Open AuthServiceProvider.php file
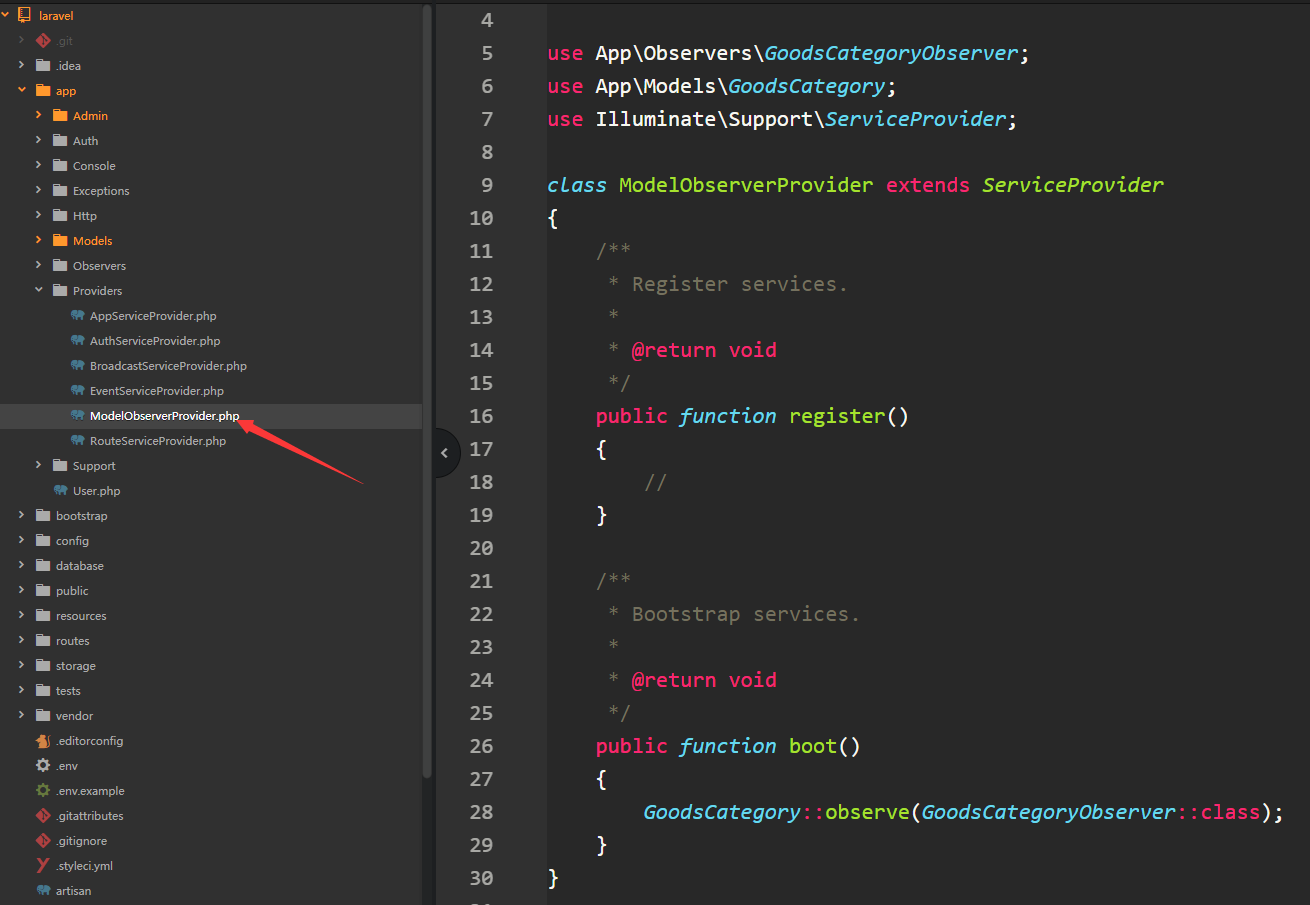 [155, 341]
